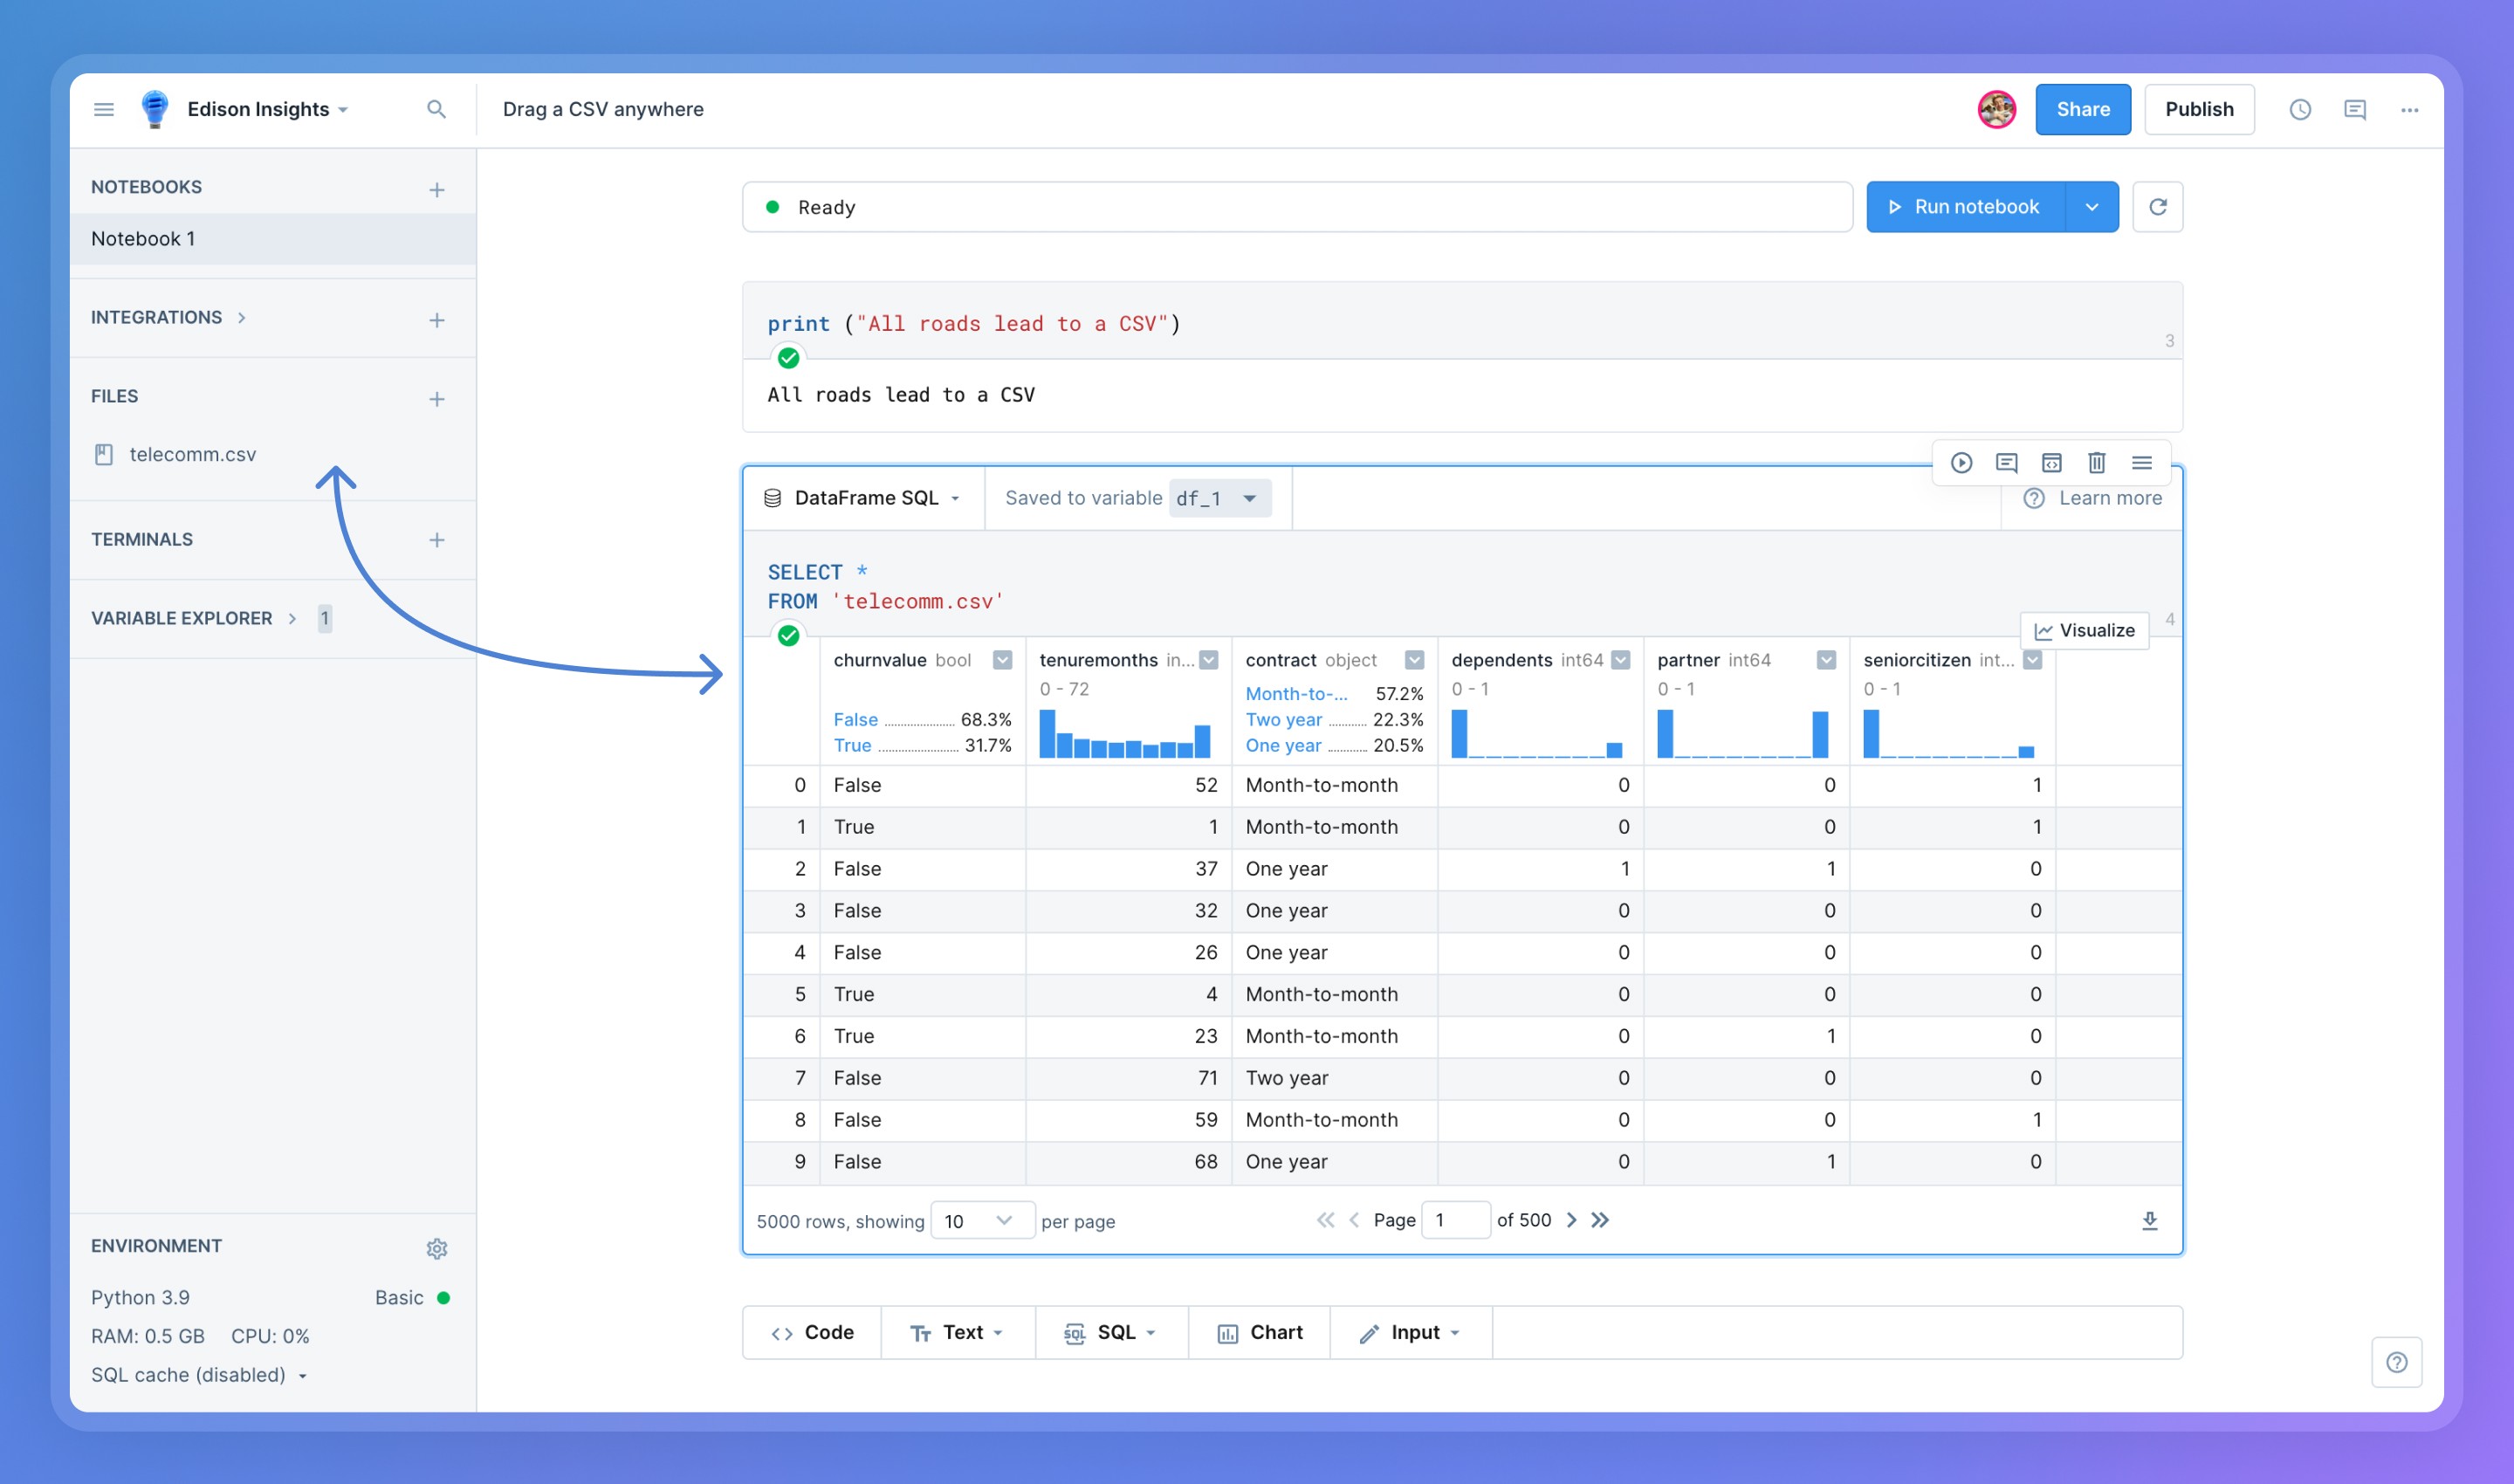
Task: Go to the next results page
Action: point(1571,1220)
